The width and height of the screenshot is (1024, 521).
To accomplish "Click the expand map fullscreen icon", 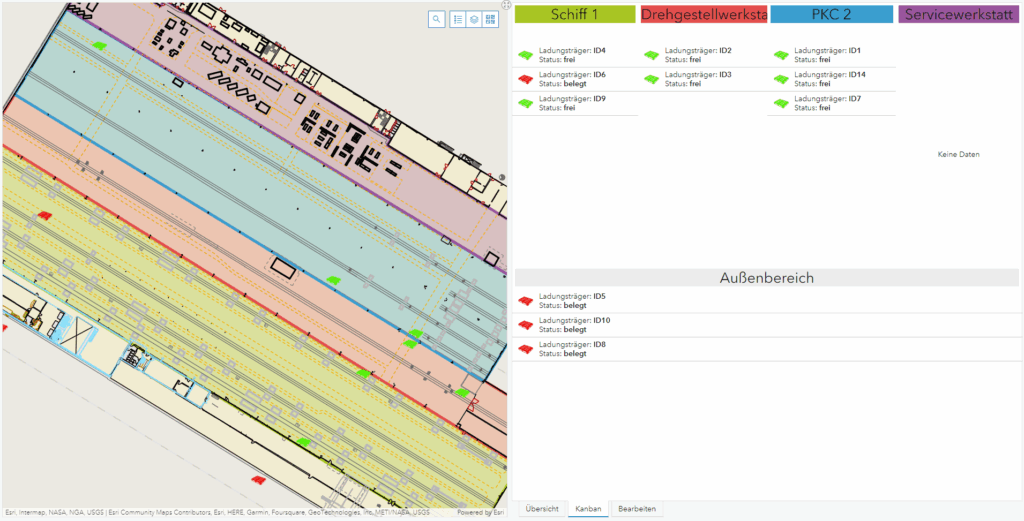I will pyautogui.click(x=505, y=5).
